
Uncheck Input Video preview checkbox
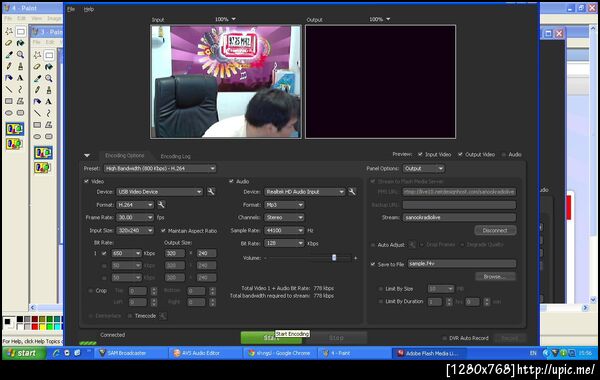tap(420, 154)
